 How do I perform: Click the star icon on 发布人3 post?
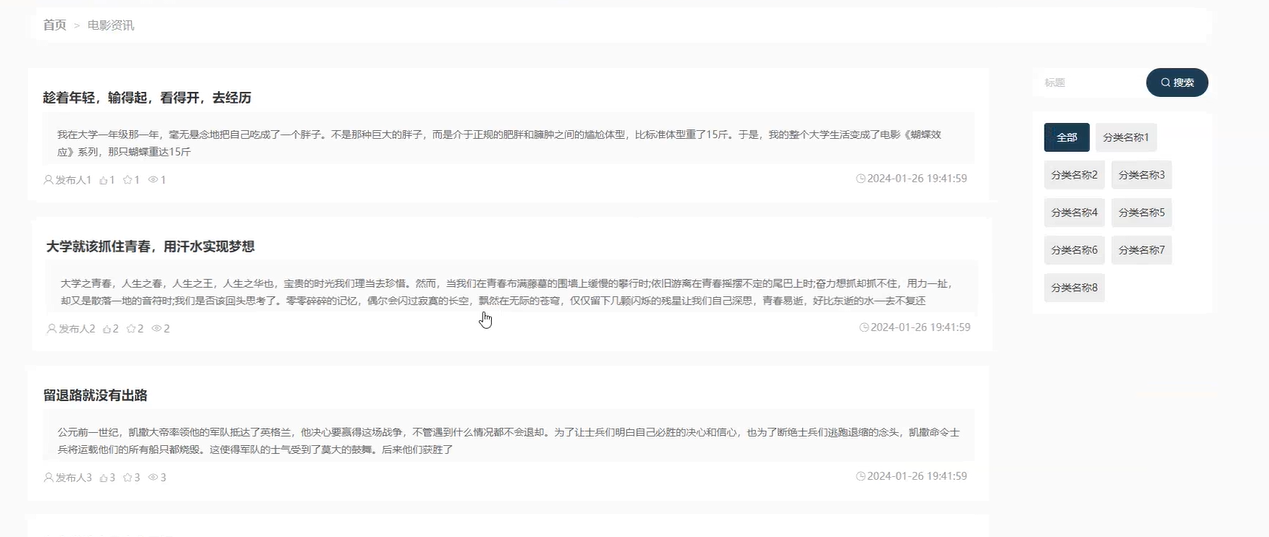click(127, 478)
